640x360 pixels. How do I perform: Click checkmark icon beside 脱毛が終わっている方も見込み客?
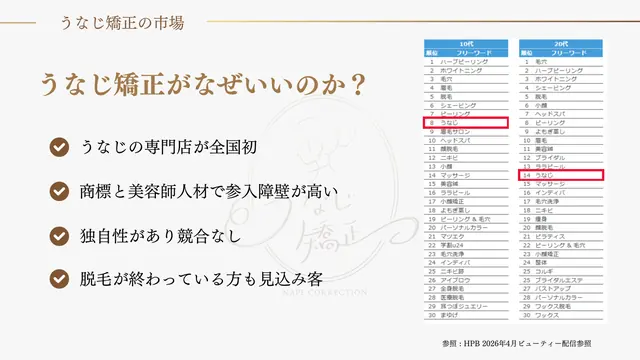point(59,279)
